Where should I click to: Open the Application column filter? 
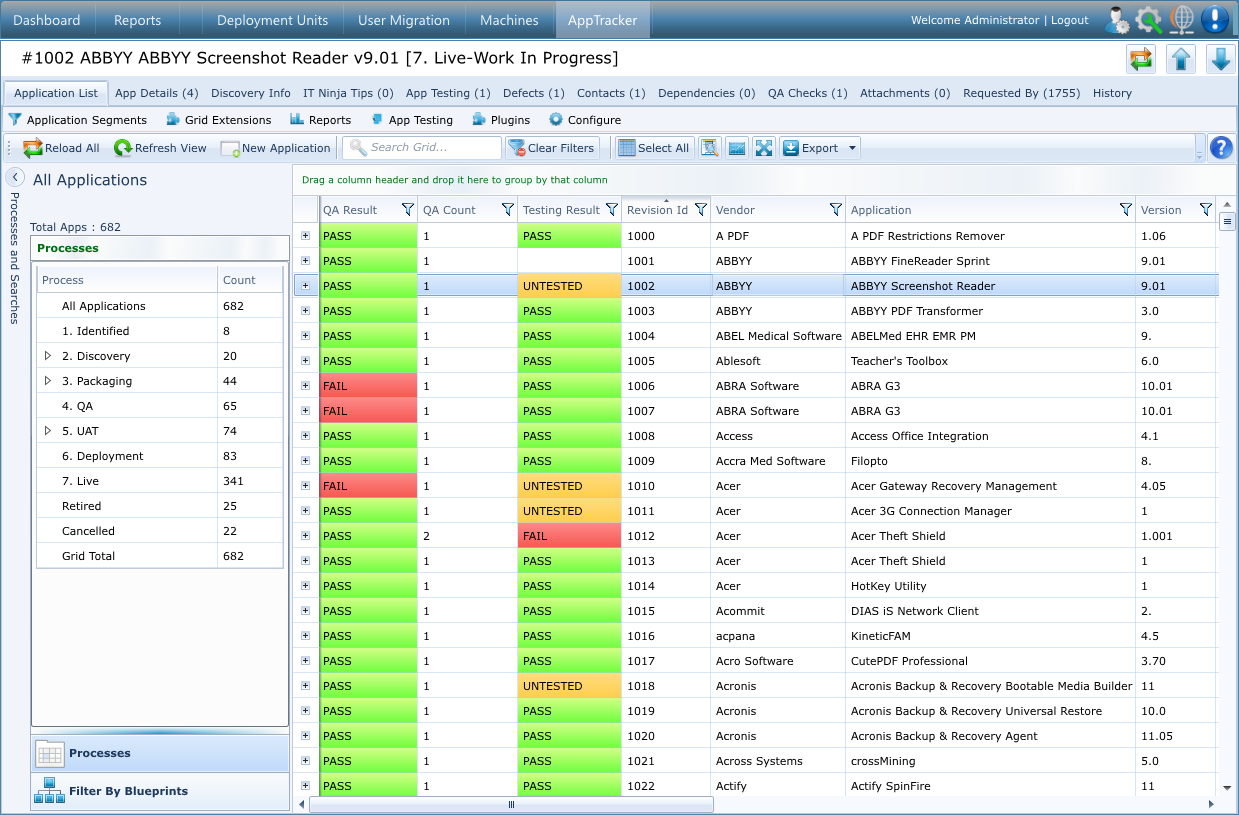(x=1126, y=210)
